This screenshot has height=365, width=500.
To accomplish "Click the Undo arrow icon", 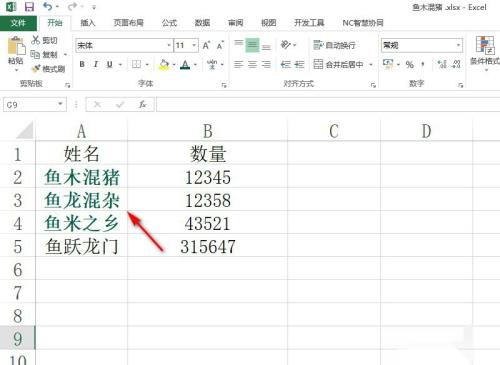I will pyautogui.click(x=48, y=7).
